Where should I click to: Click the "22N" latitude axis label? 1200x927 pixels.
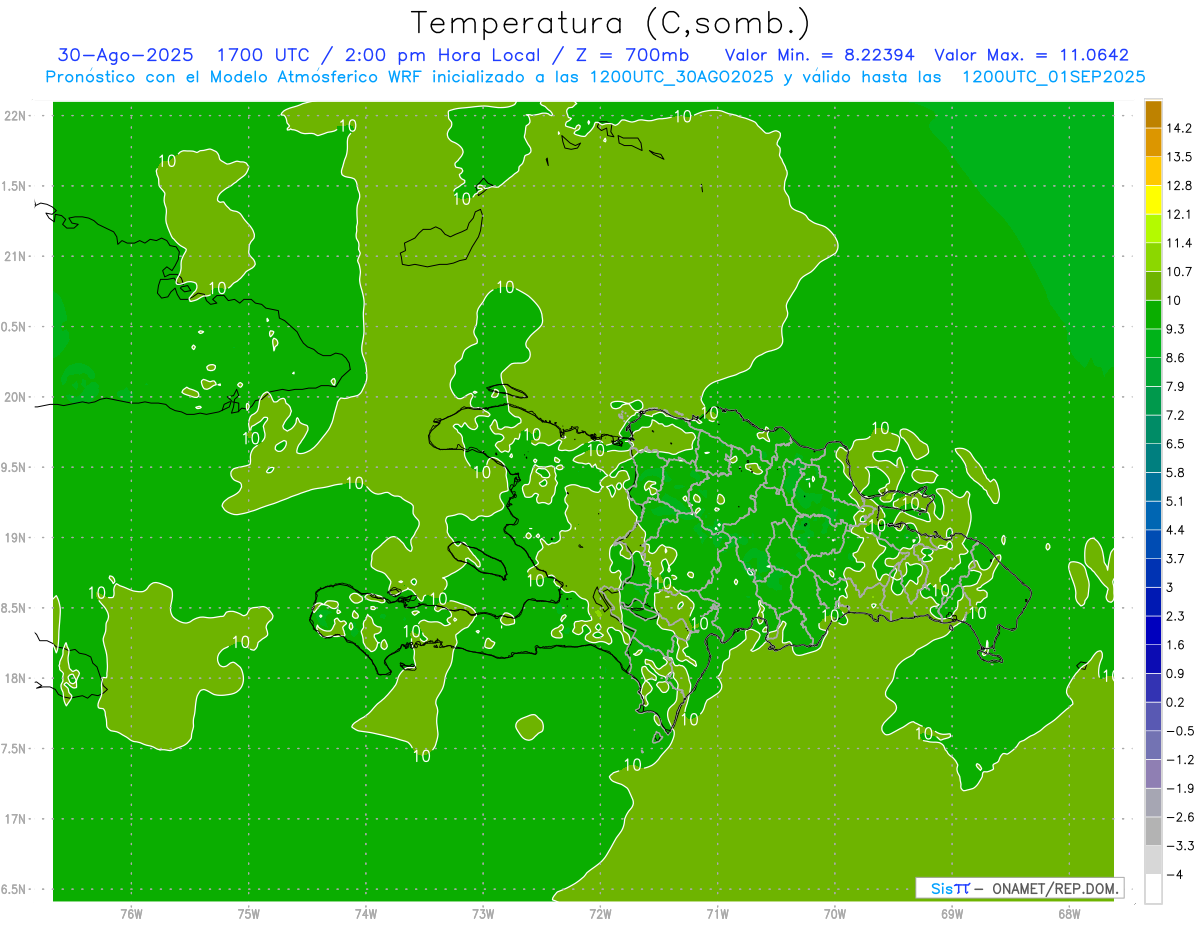pos(16,116)
